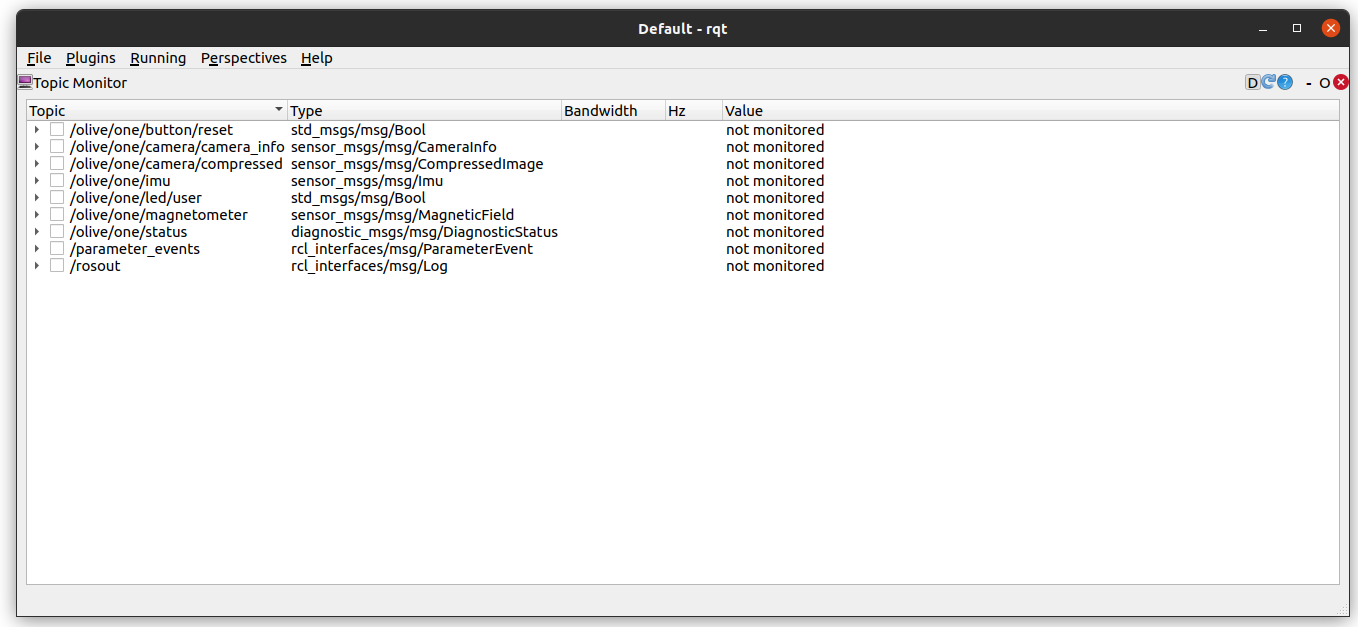The image size is (1358, 627).
Task: Click the sensor_msgs/msg/CameraInfo type cell
Action: coord(393,147)
